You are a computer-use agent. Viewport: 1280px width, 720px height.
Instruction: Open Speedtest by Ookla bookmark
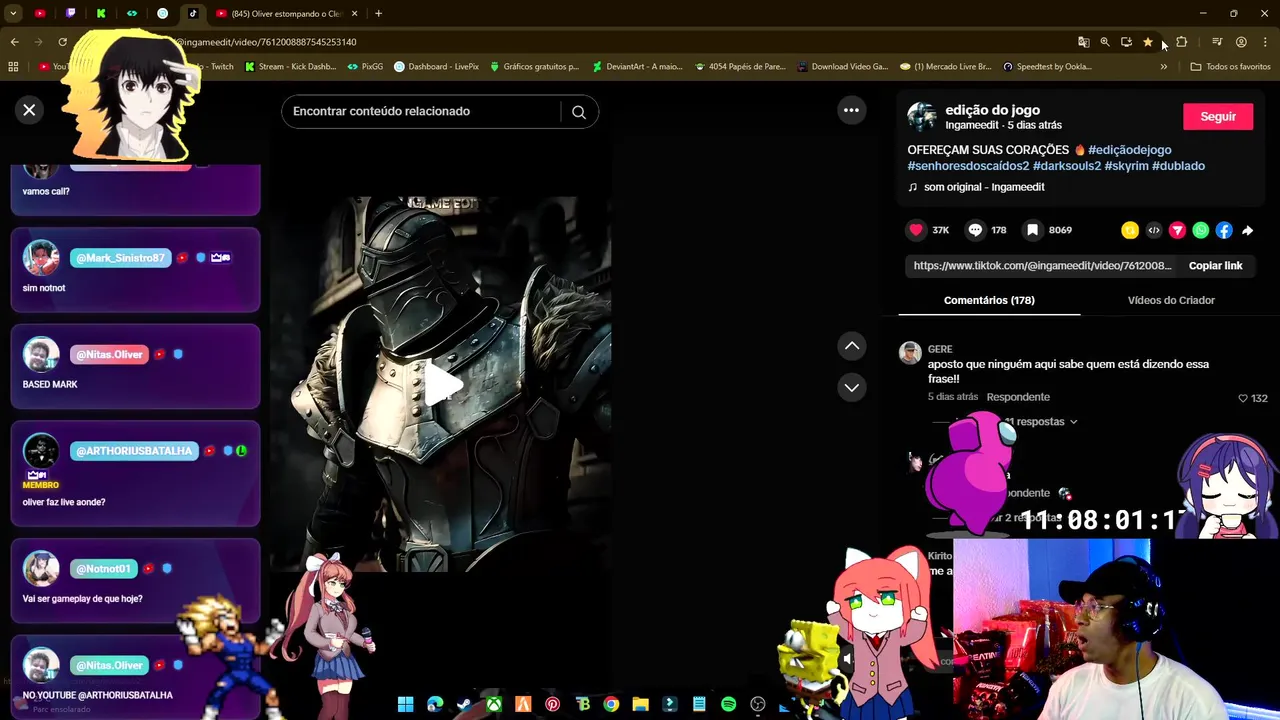(x=1047, y=67)
